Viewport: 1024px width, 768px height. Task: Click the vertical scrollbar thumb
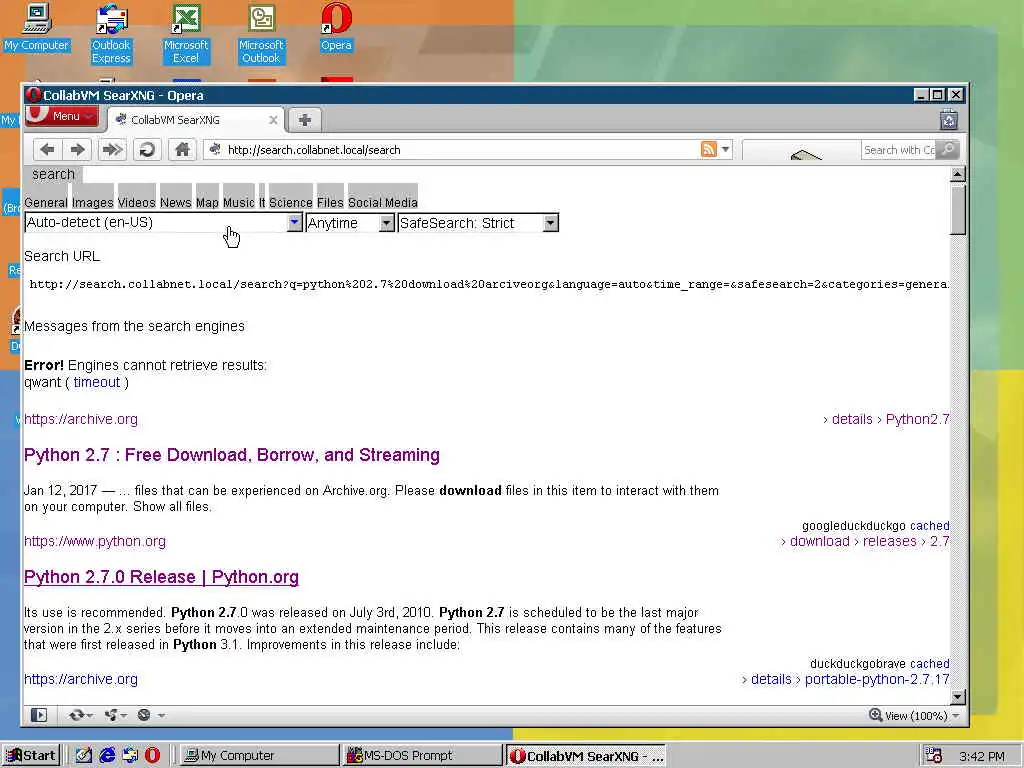tap(957, 209)
